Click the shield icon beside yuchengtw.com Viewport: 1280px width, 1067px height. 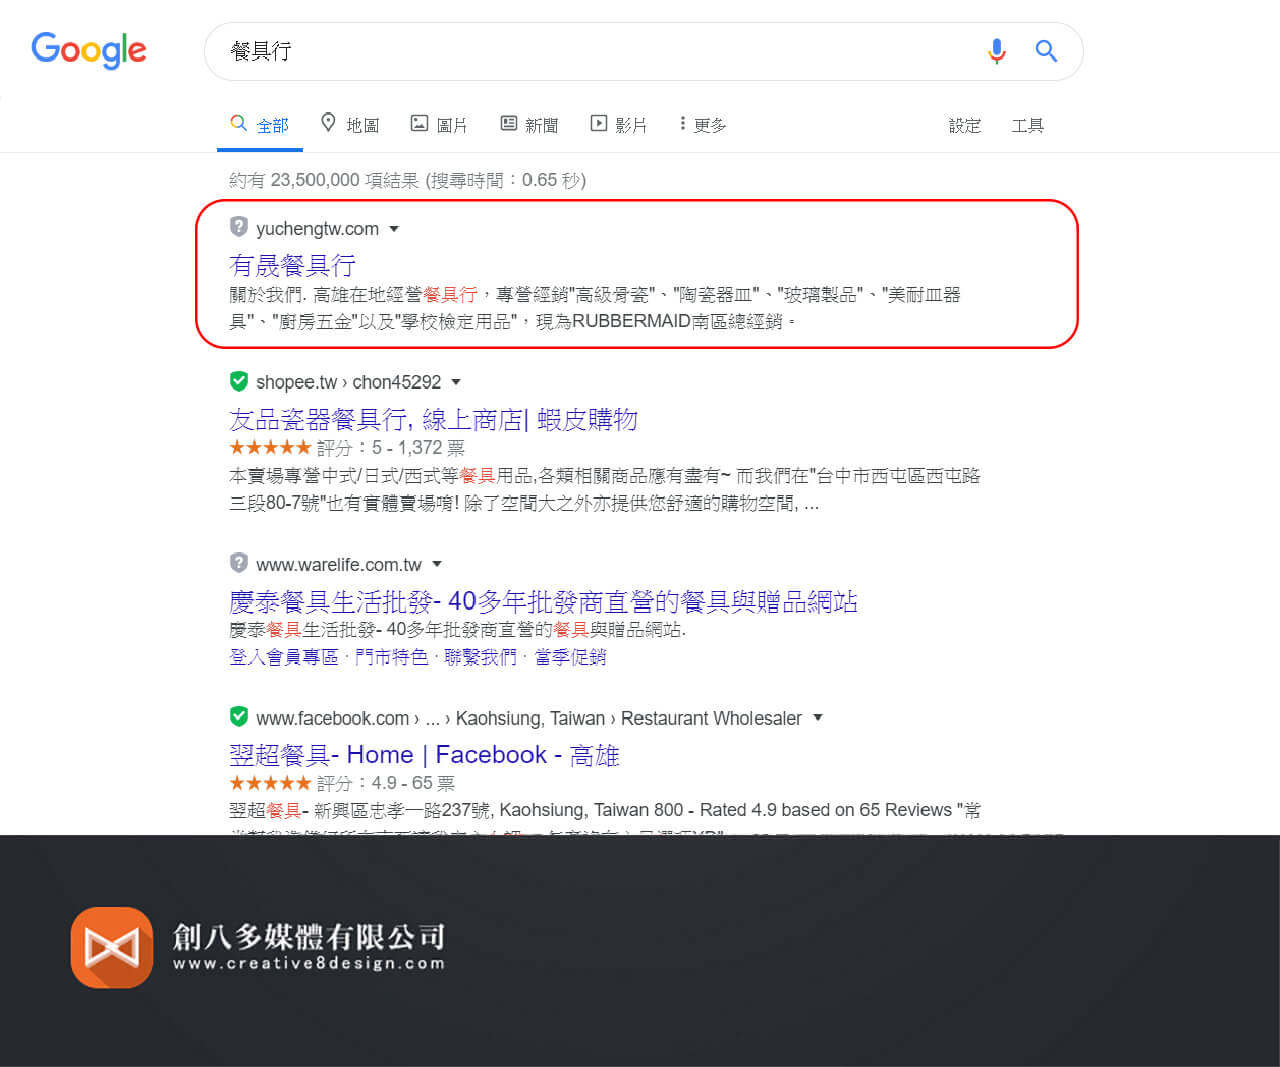pyautogui.click(x=238, y=227)
